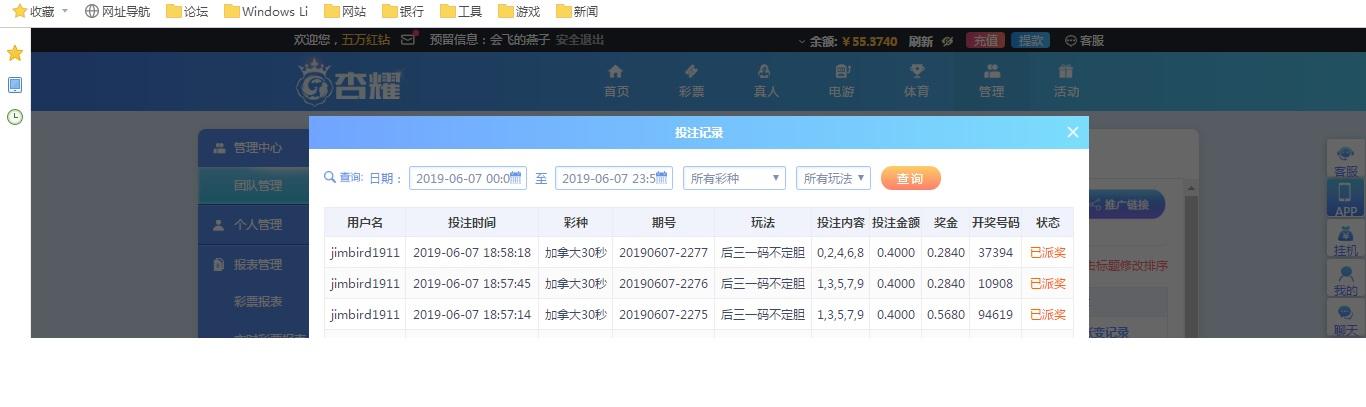
Task: Open 个人管理 in the sidebar
Action: point(254,225)
